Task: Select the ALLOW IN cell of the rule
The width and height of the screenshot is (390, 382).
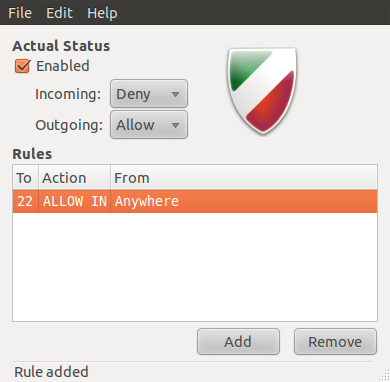Action: [75, 201]
